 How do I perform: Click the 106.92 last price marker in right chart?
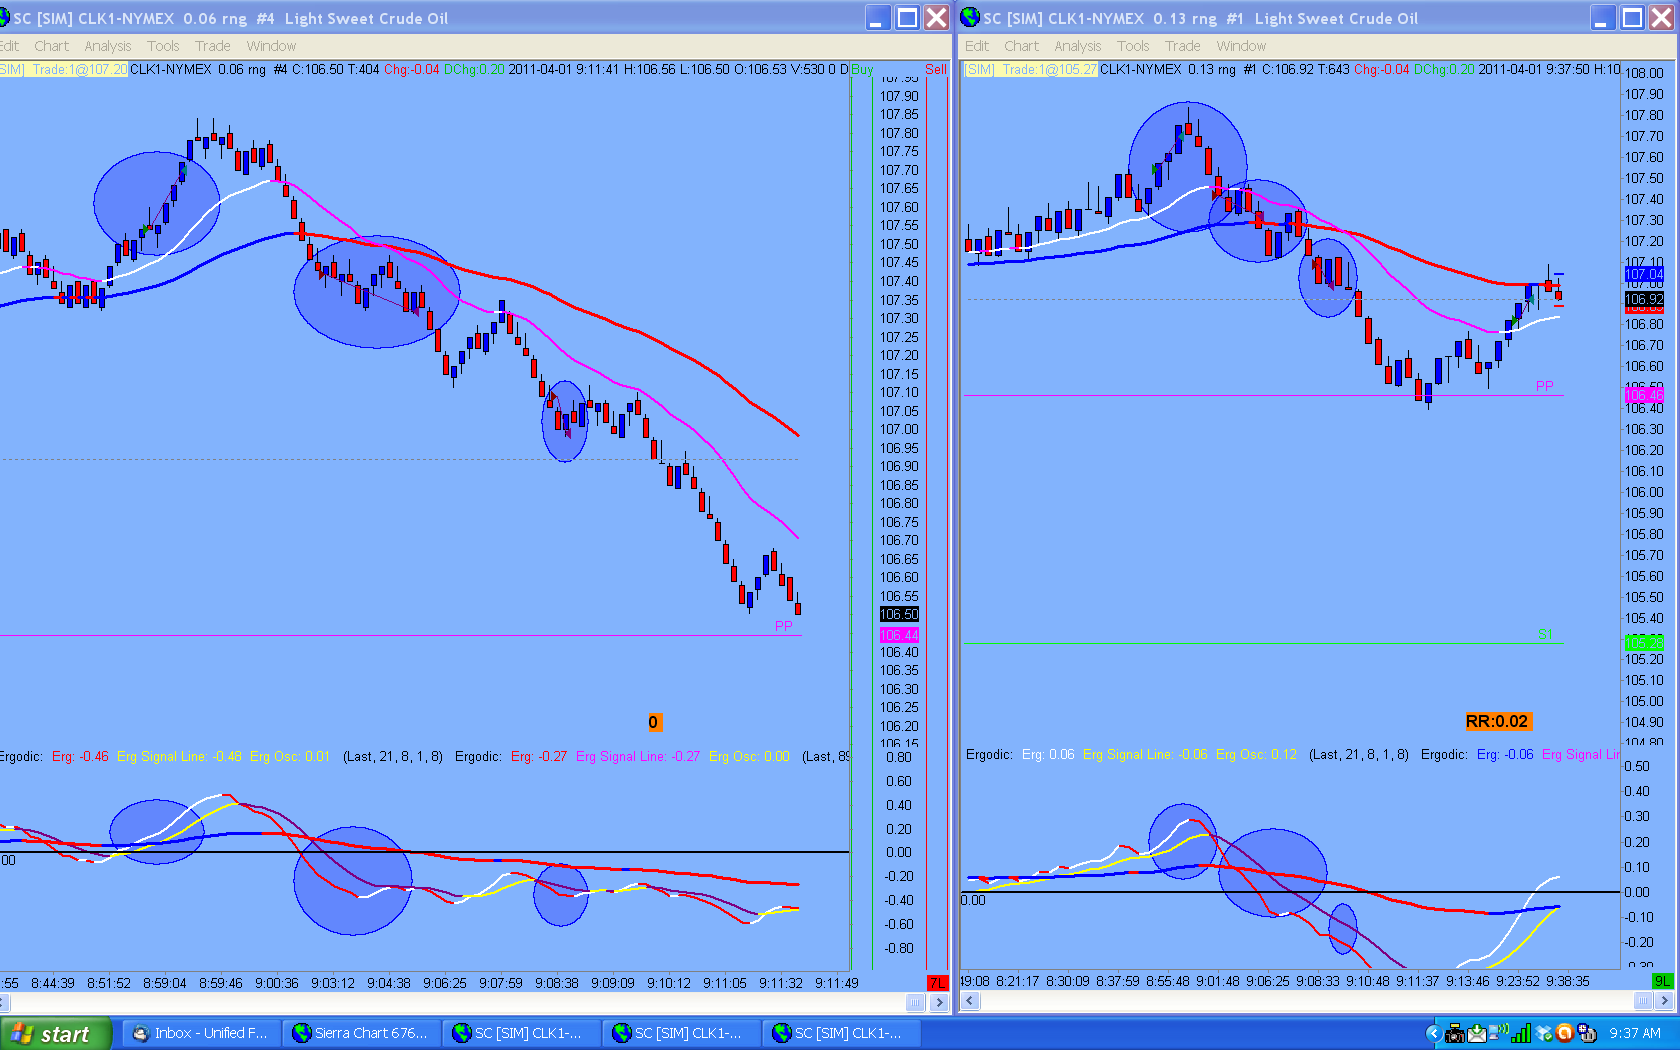point(1644,299)
